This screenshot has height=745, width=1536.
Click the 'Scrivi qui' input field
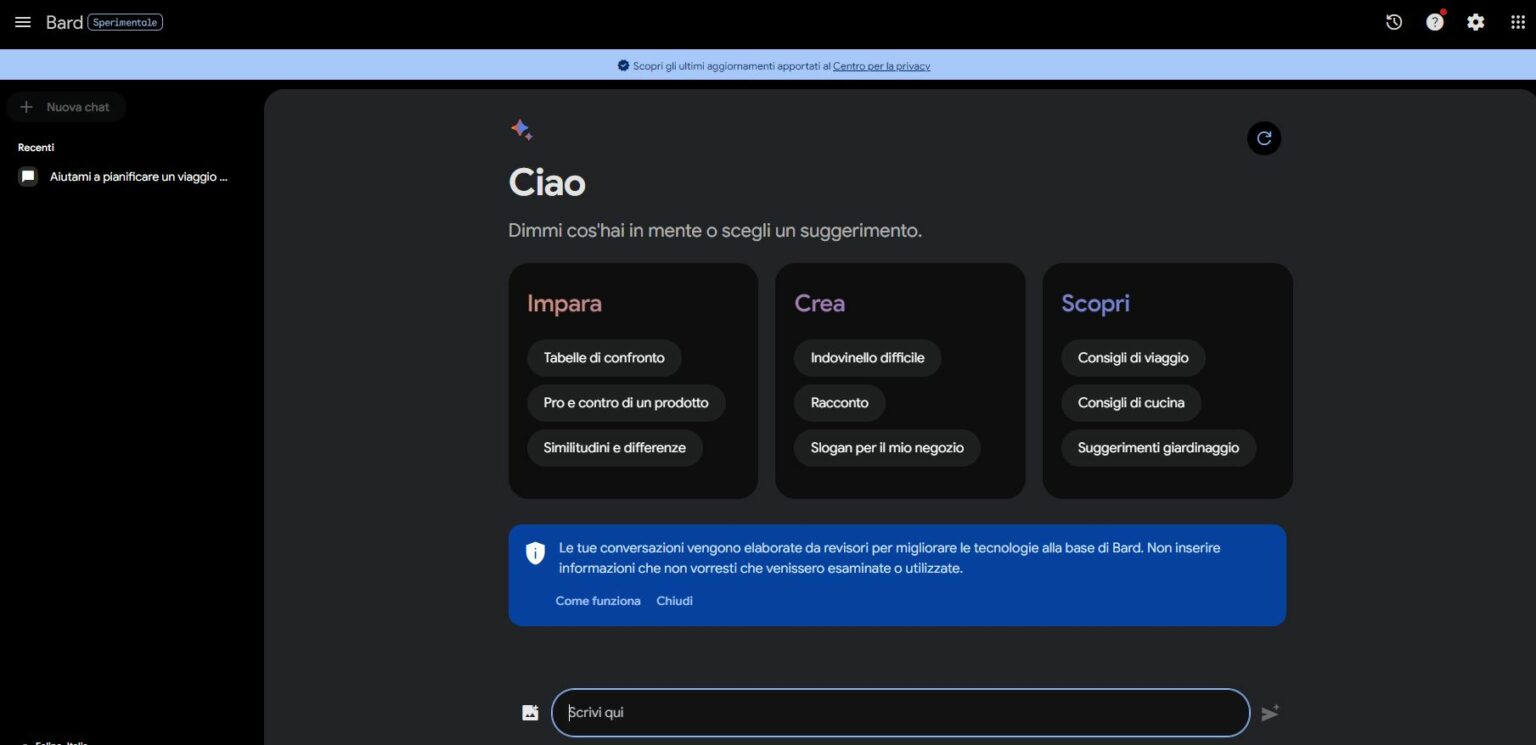coord(900,712)
